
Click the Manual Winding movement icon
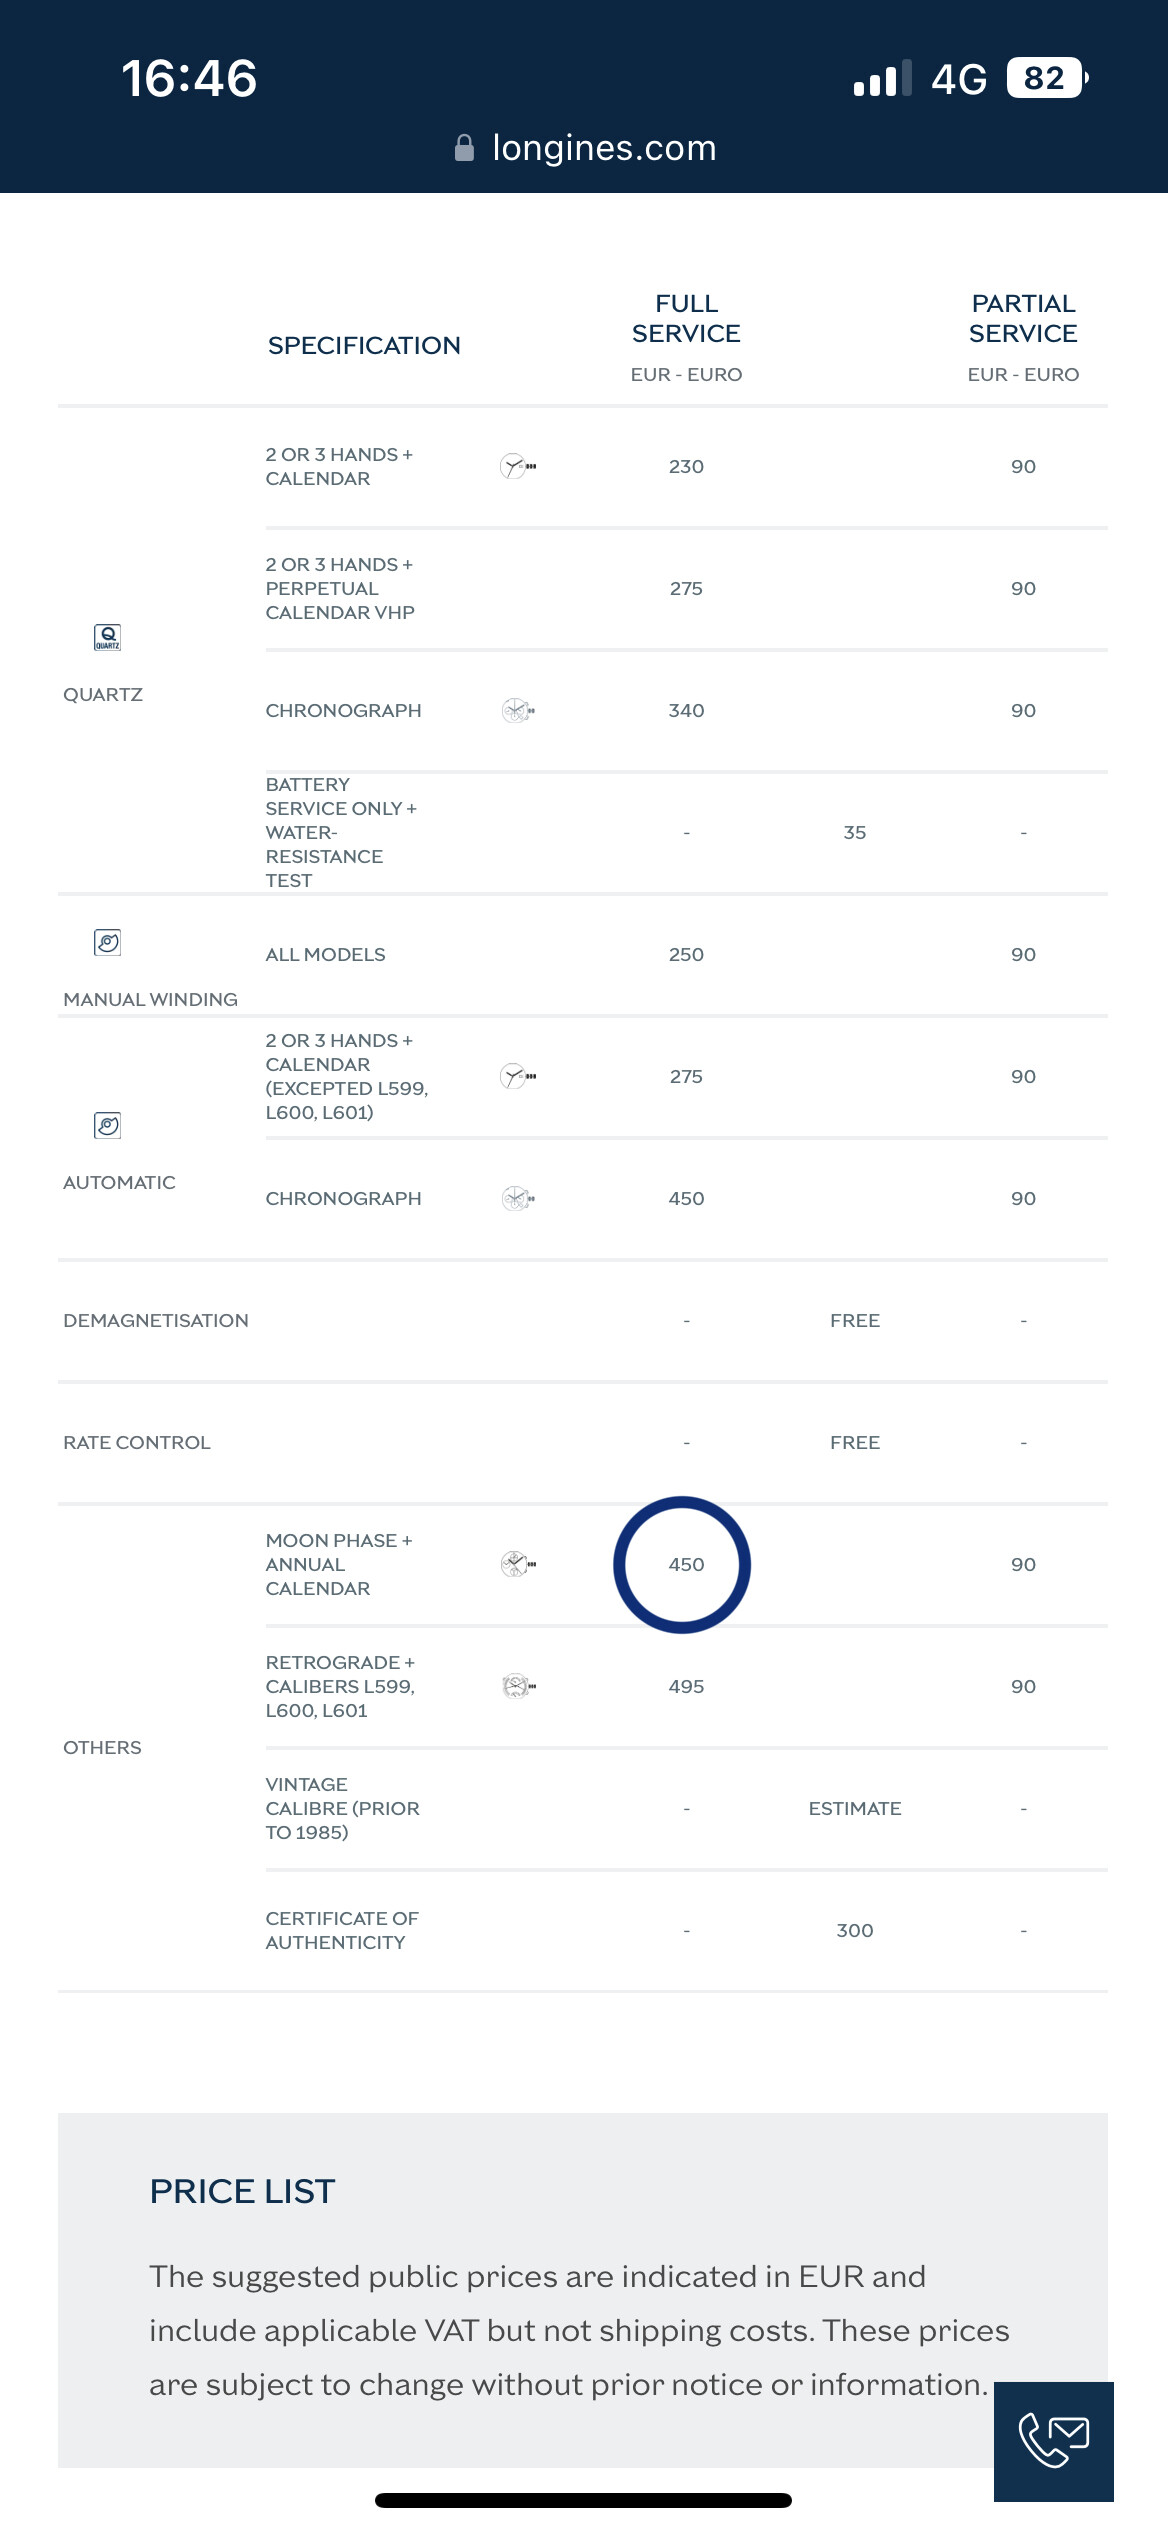click(107, 942)
